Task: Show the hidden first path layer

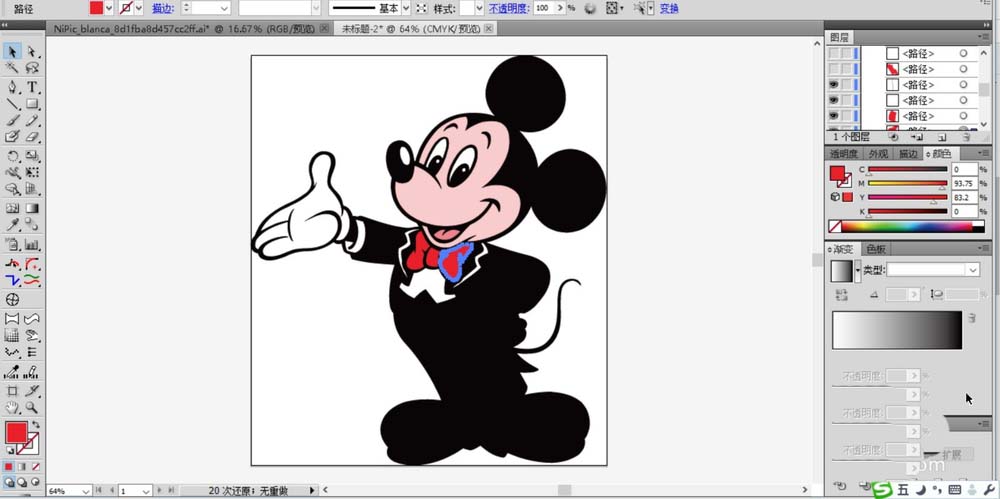Action: click(834, 54)
